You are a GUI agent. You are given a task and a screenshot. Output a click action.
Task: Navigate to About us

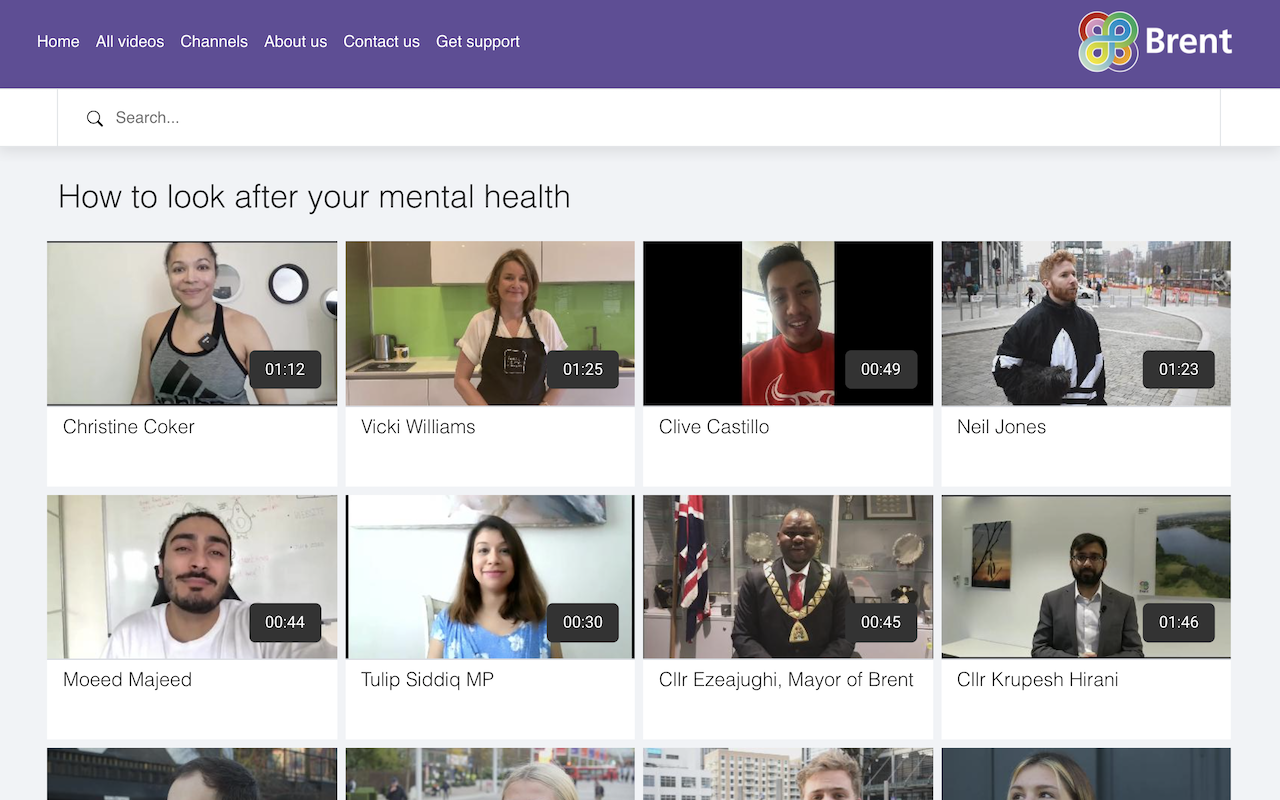point(295,42)
